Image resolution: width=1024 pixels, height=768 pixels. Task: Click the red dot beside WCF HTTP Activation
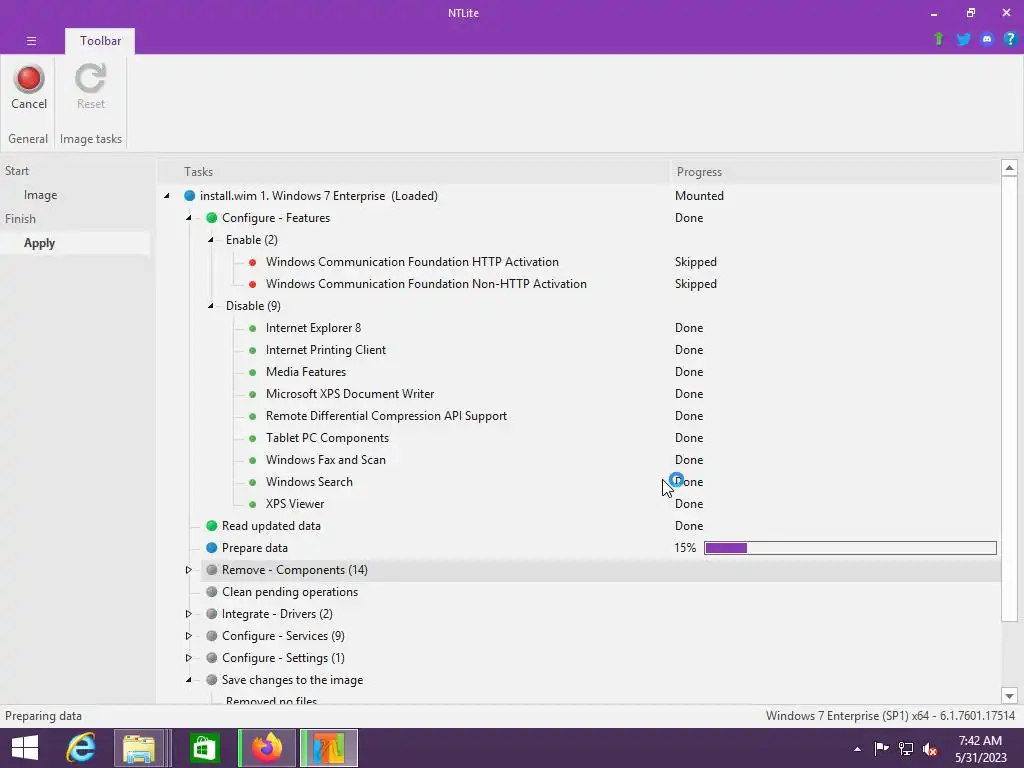point(252,263)
